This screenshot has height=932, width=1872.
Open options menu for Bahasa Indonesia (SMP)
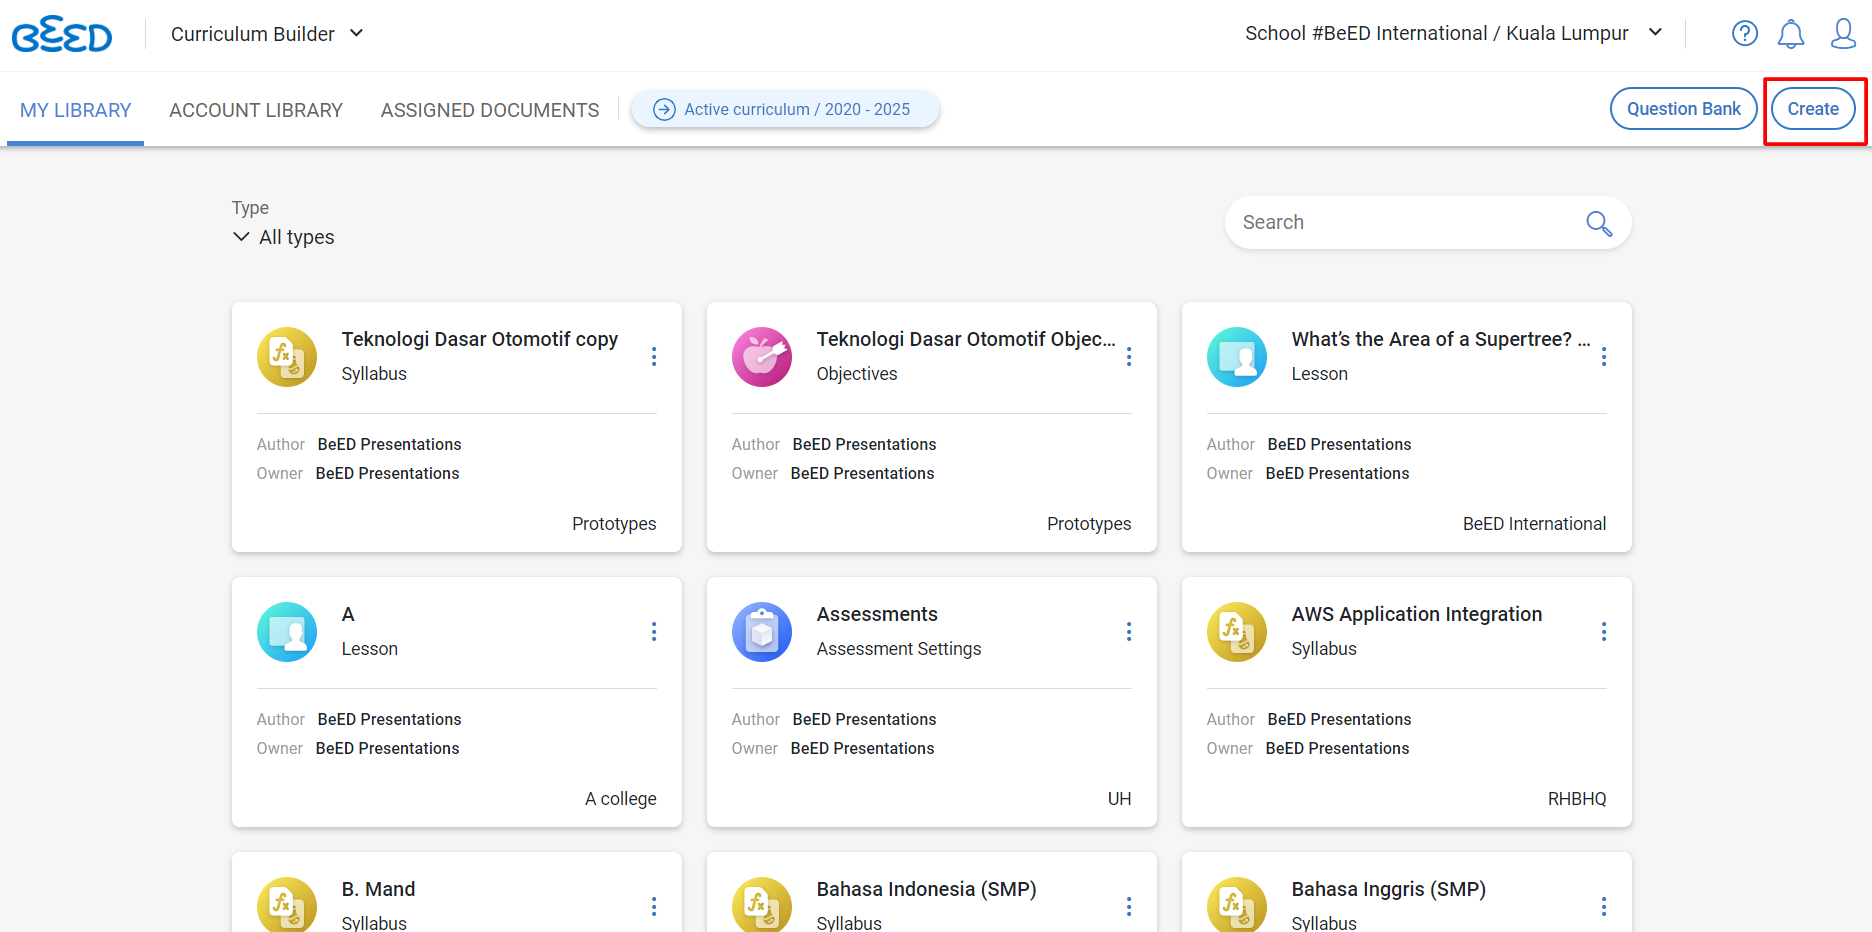pos(1129,907)
